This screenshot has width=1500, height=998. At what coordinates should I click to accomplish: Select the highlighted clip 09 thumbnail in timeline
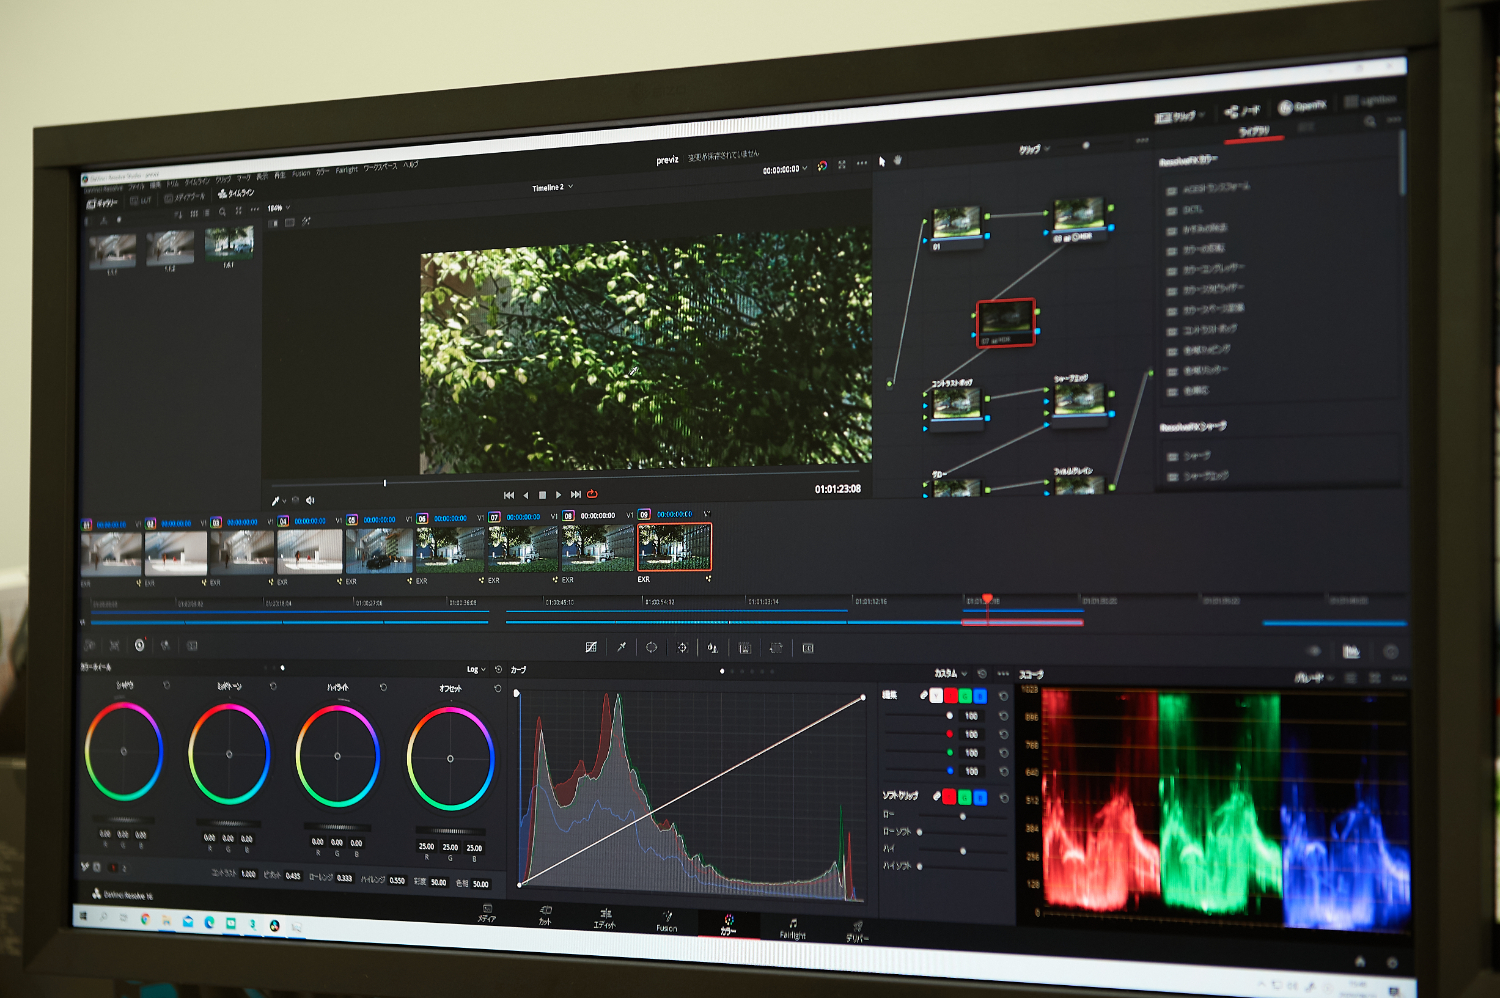pyautogui.click(x=674, y=547)
